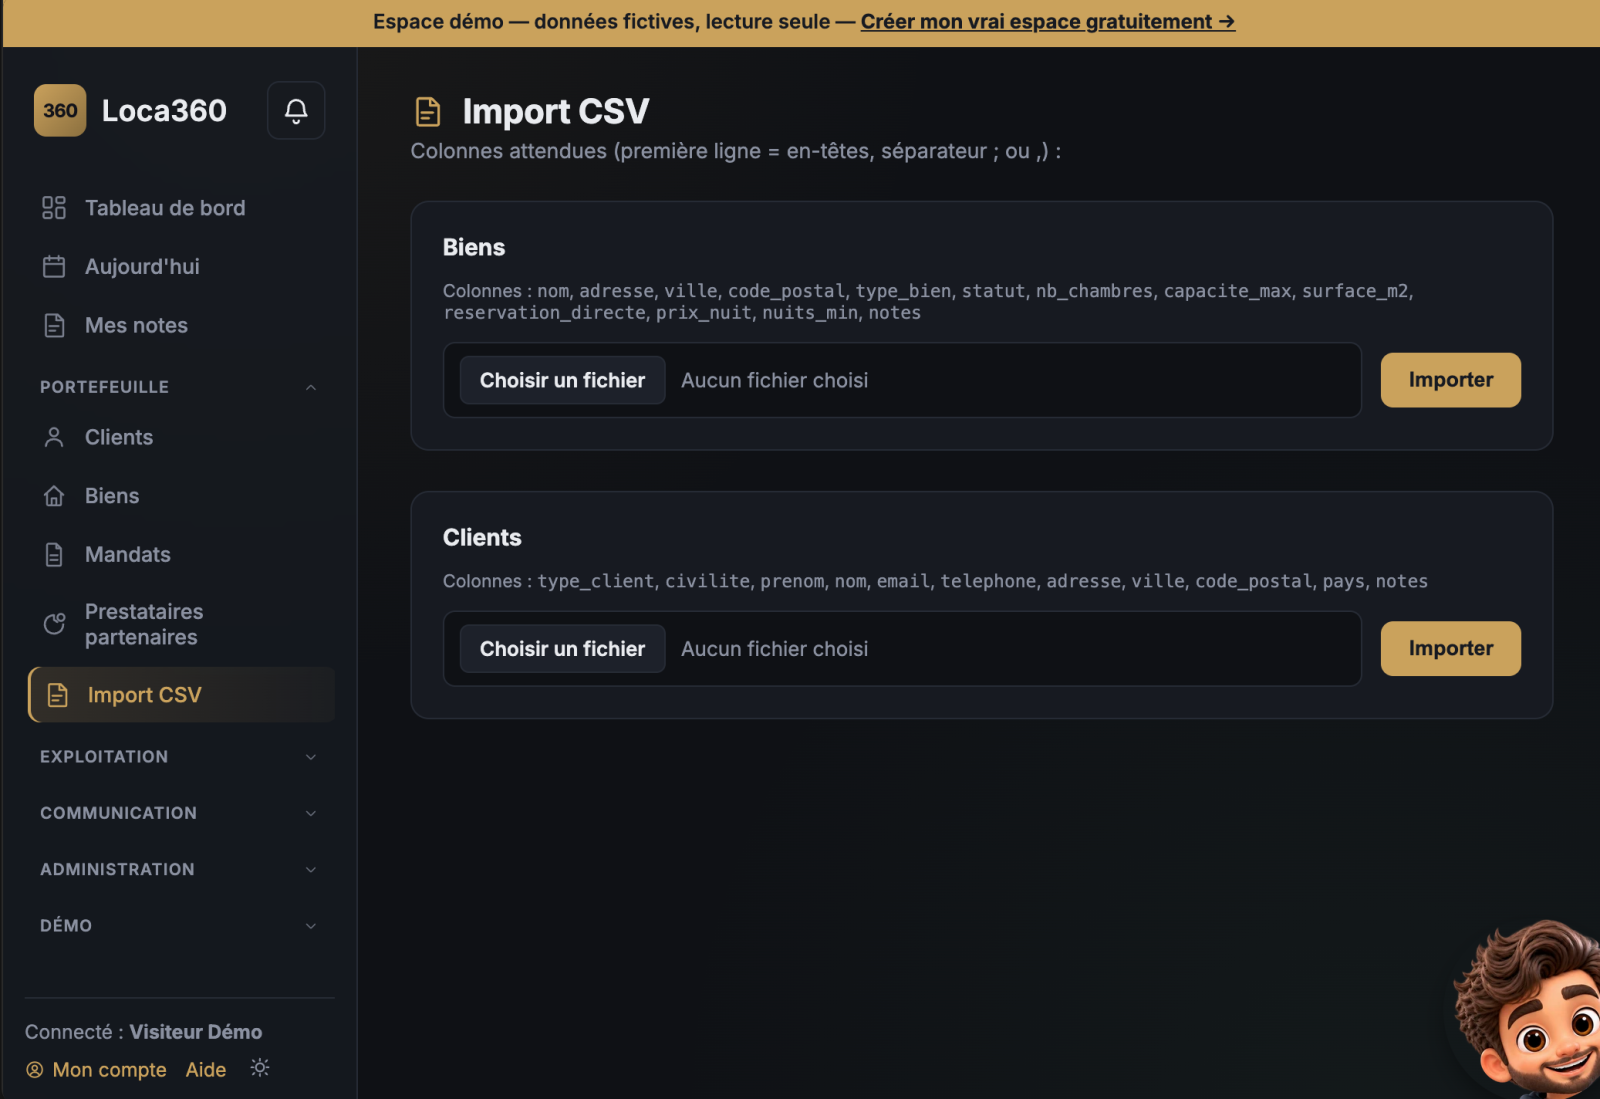Click the Mes notes document icon
Image resolution: width=1600 pixels, height=1099 pixels.
point(54,325)
